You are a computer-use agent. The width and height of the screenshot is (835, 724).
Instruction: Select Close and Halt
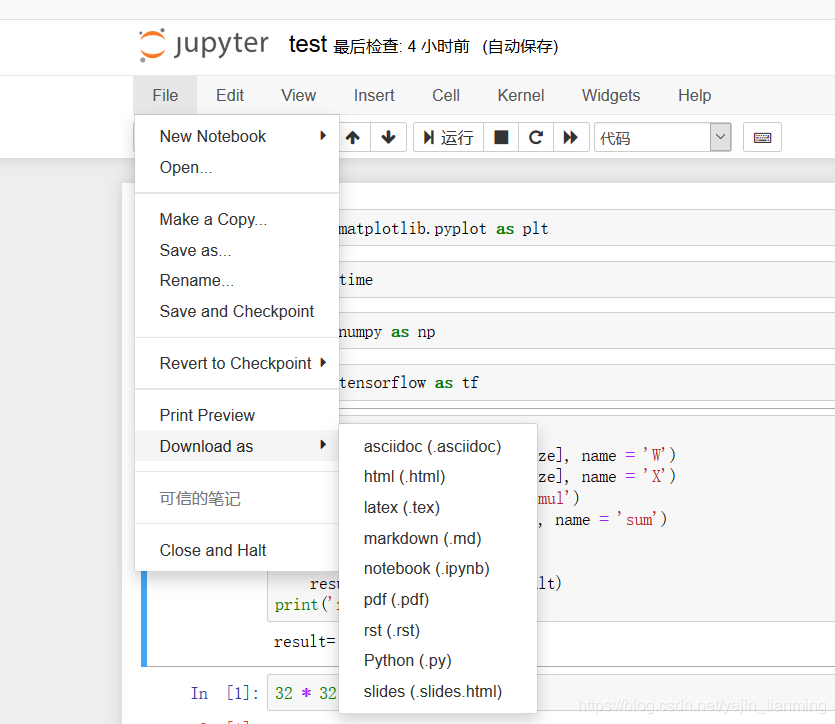(x=237, y=550)
